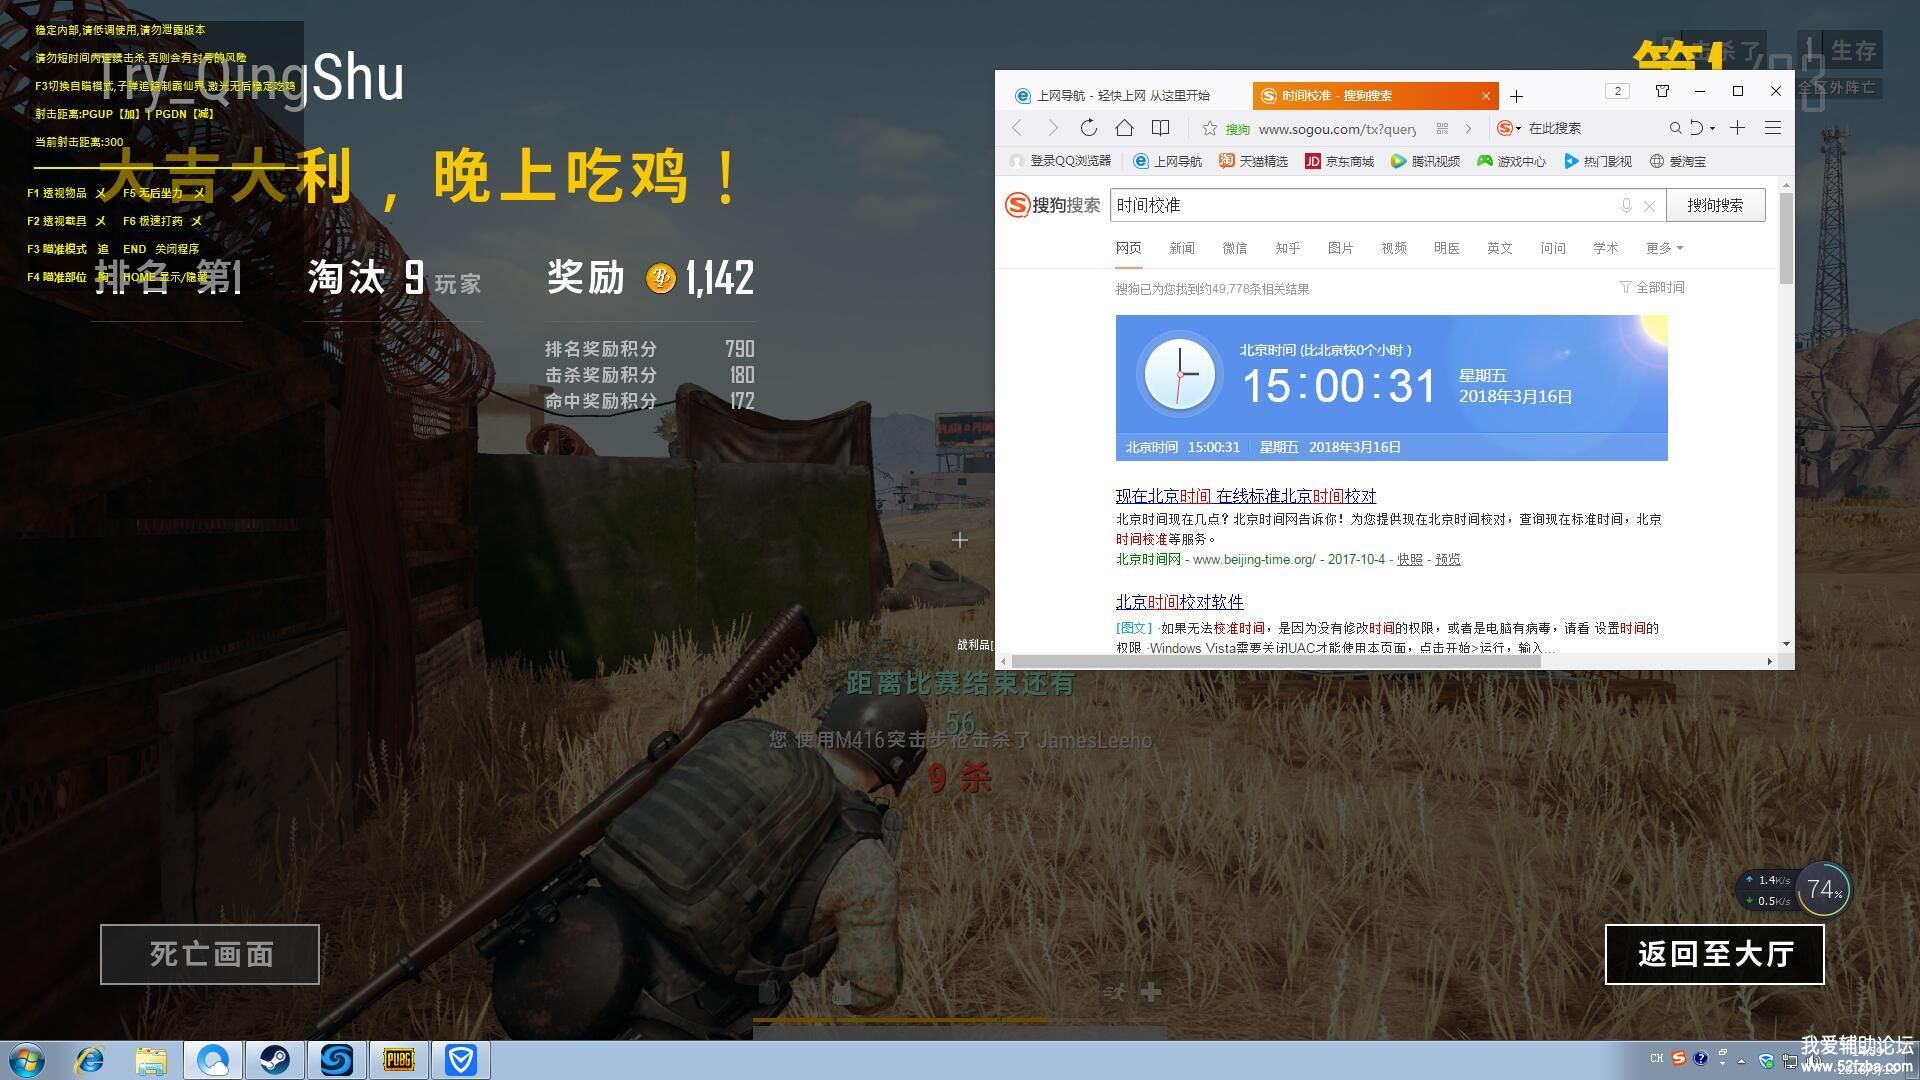The height and width of the screenshot is (1080, 1920).
Task: Open the 北京时间校对软件 result link
Action: click(x=1180, y=602)
